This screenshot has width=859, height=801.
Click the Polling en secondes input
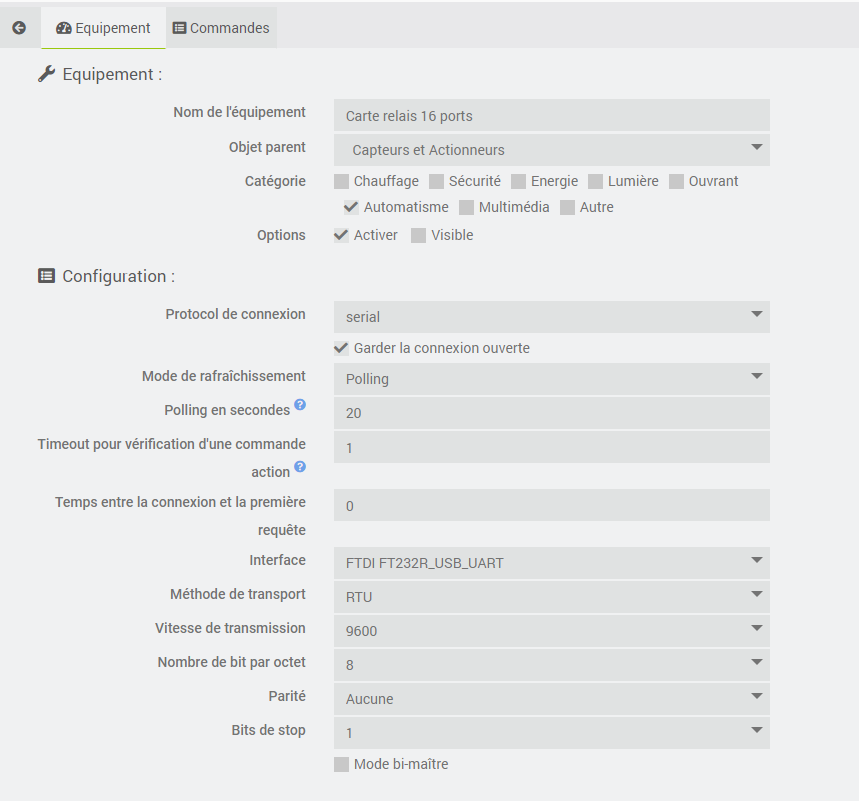click(551, 413)
